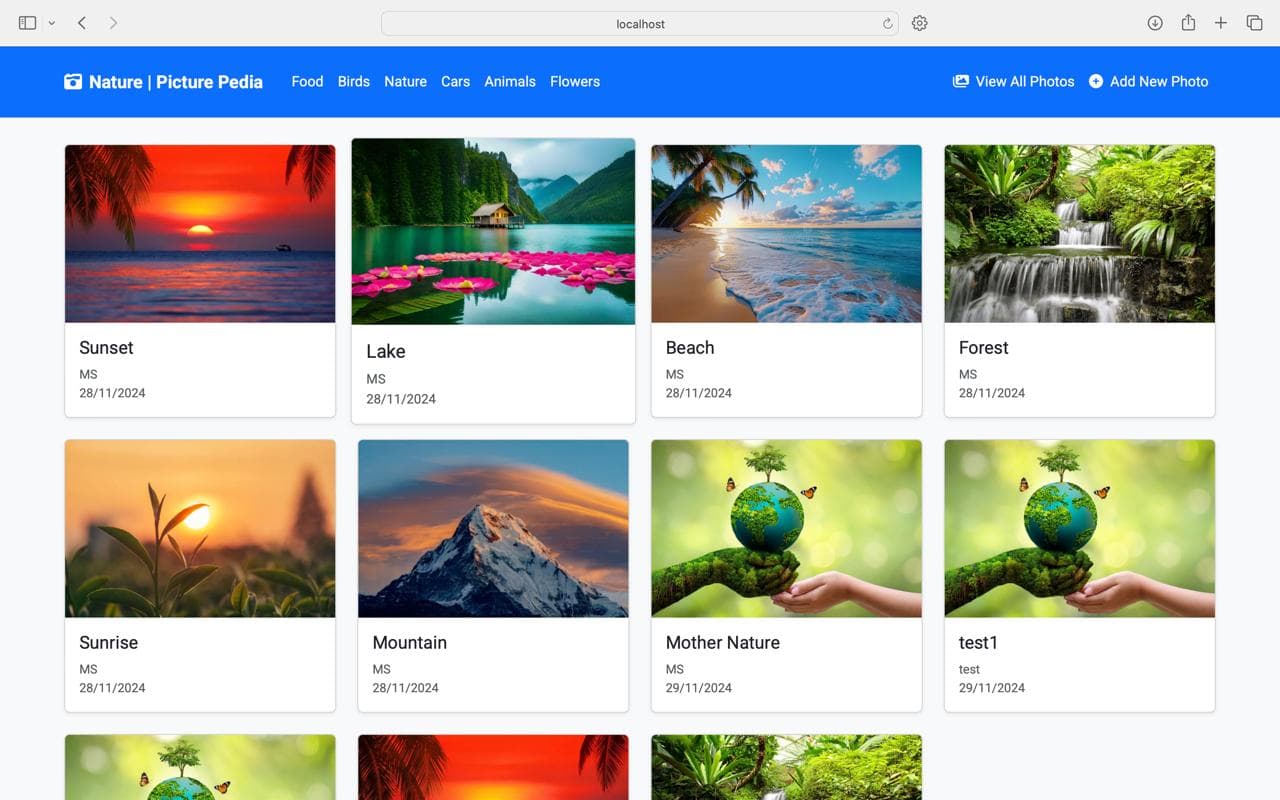Viewport: 1280px width, 800px height.
Task: Click the gallery icon next to View All Photos
Action: coord(961,82)
